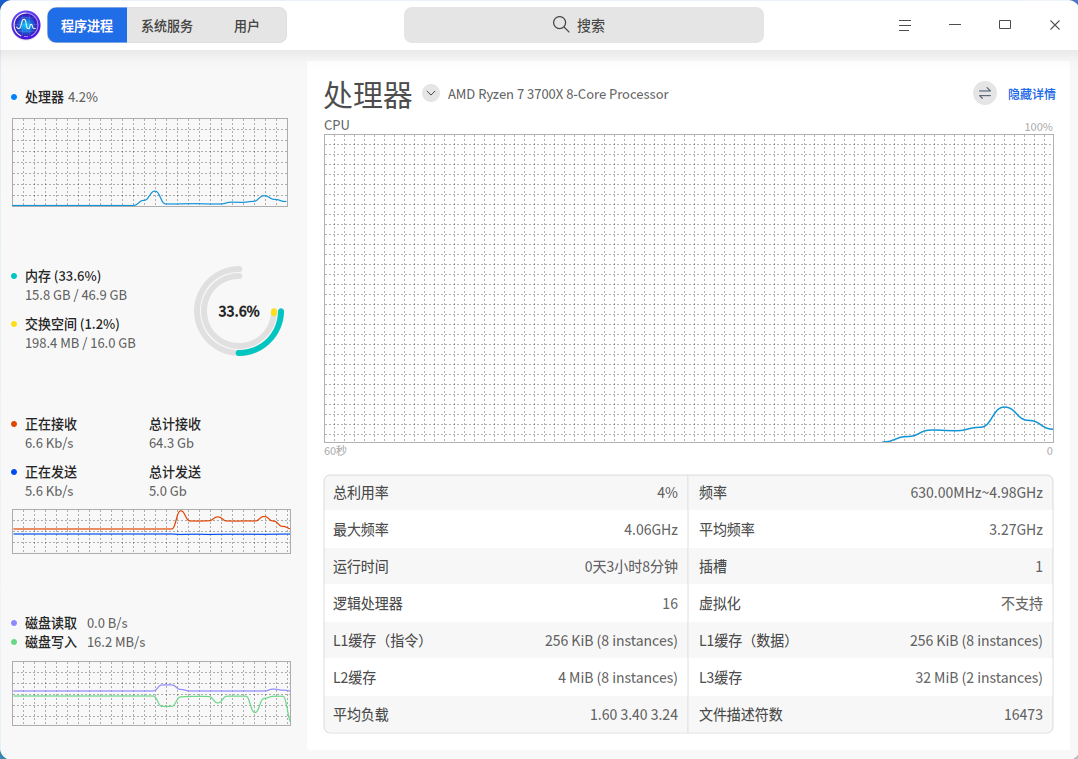Select the 用户 tab
The image size is (1078, 759).
246,25
